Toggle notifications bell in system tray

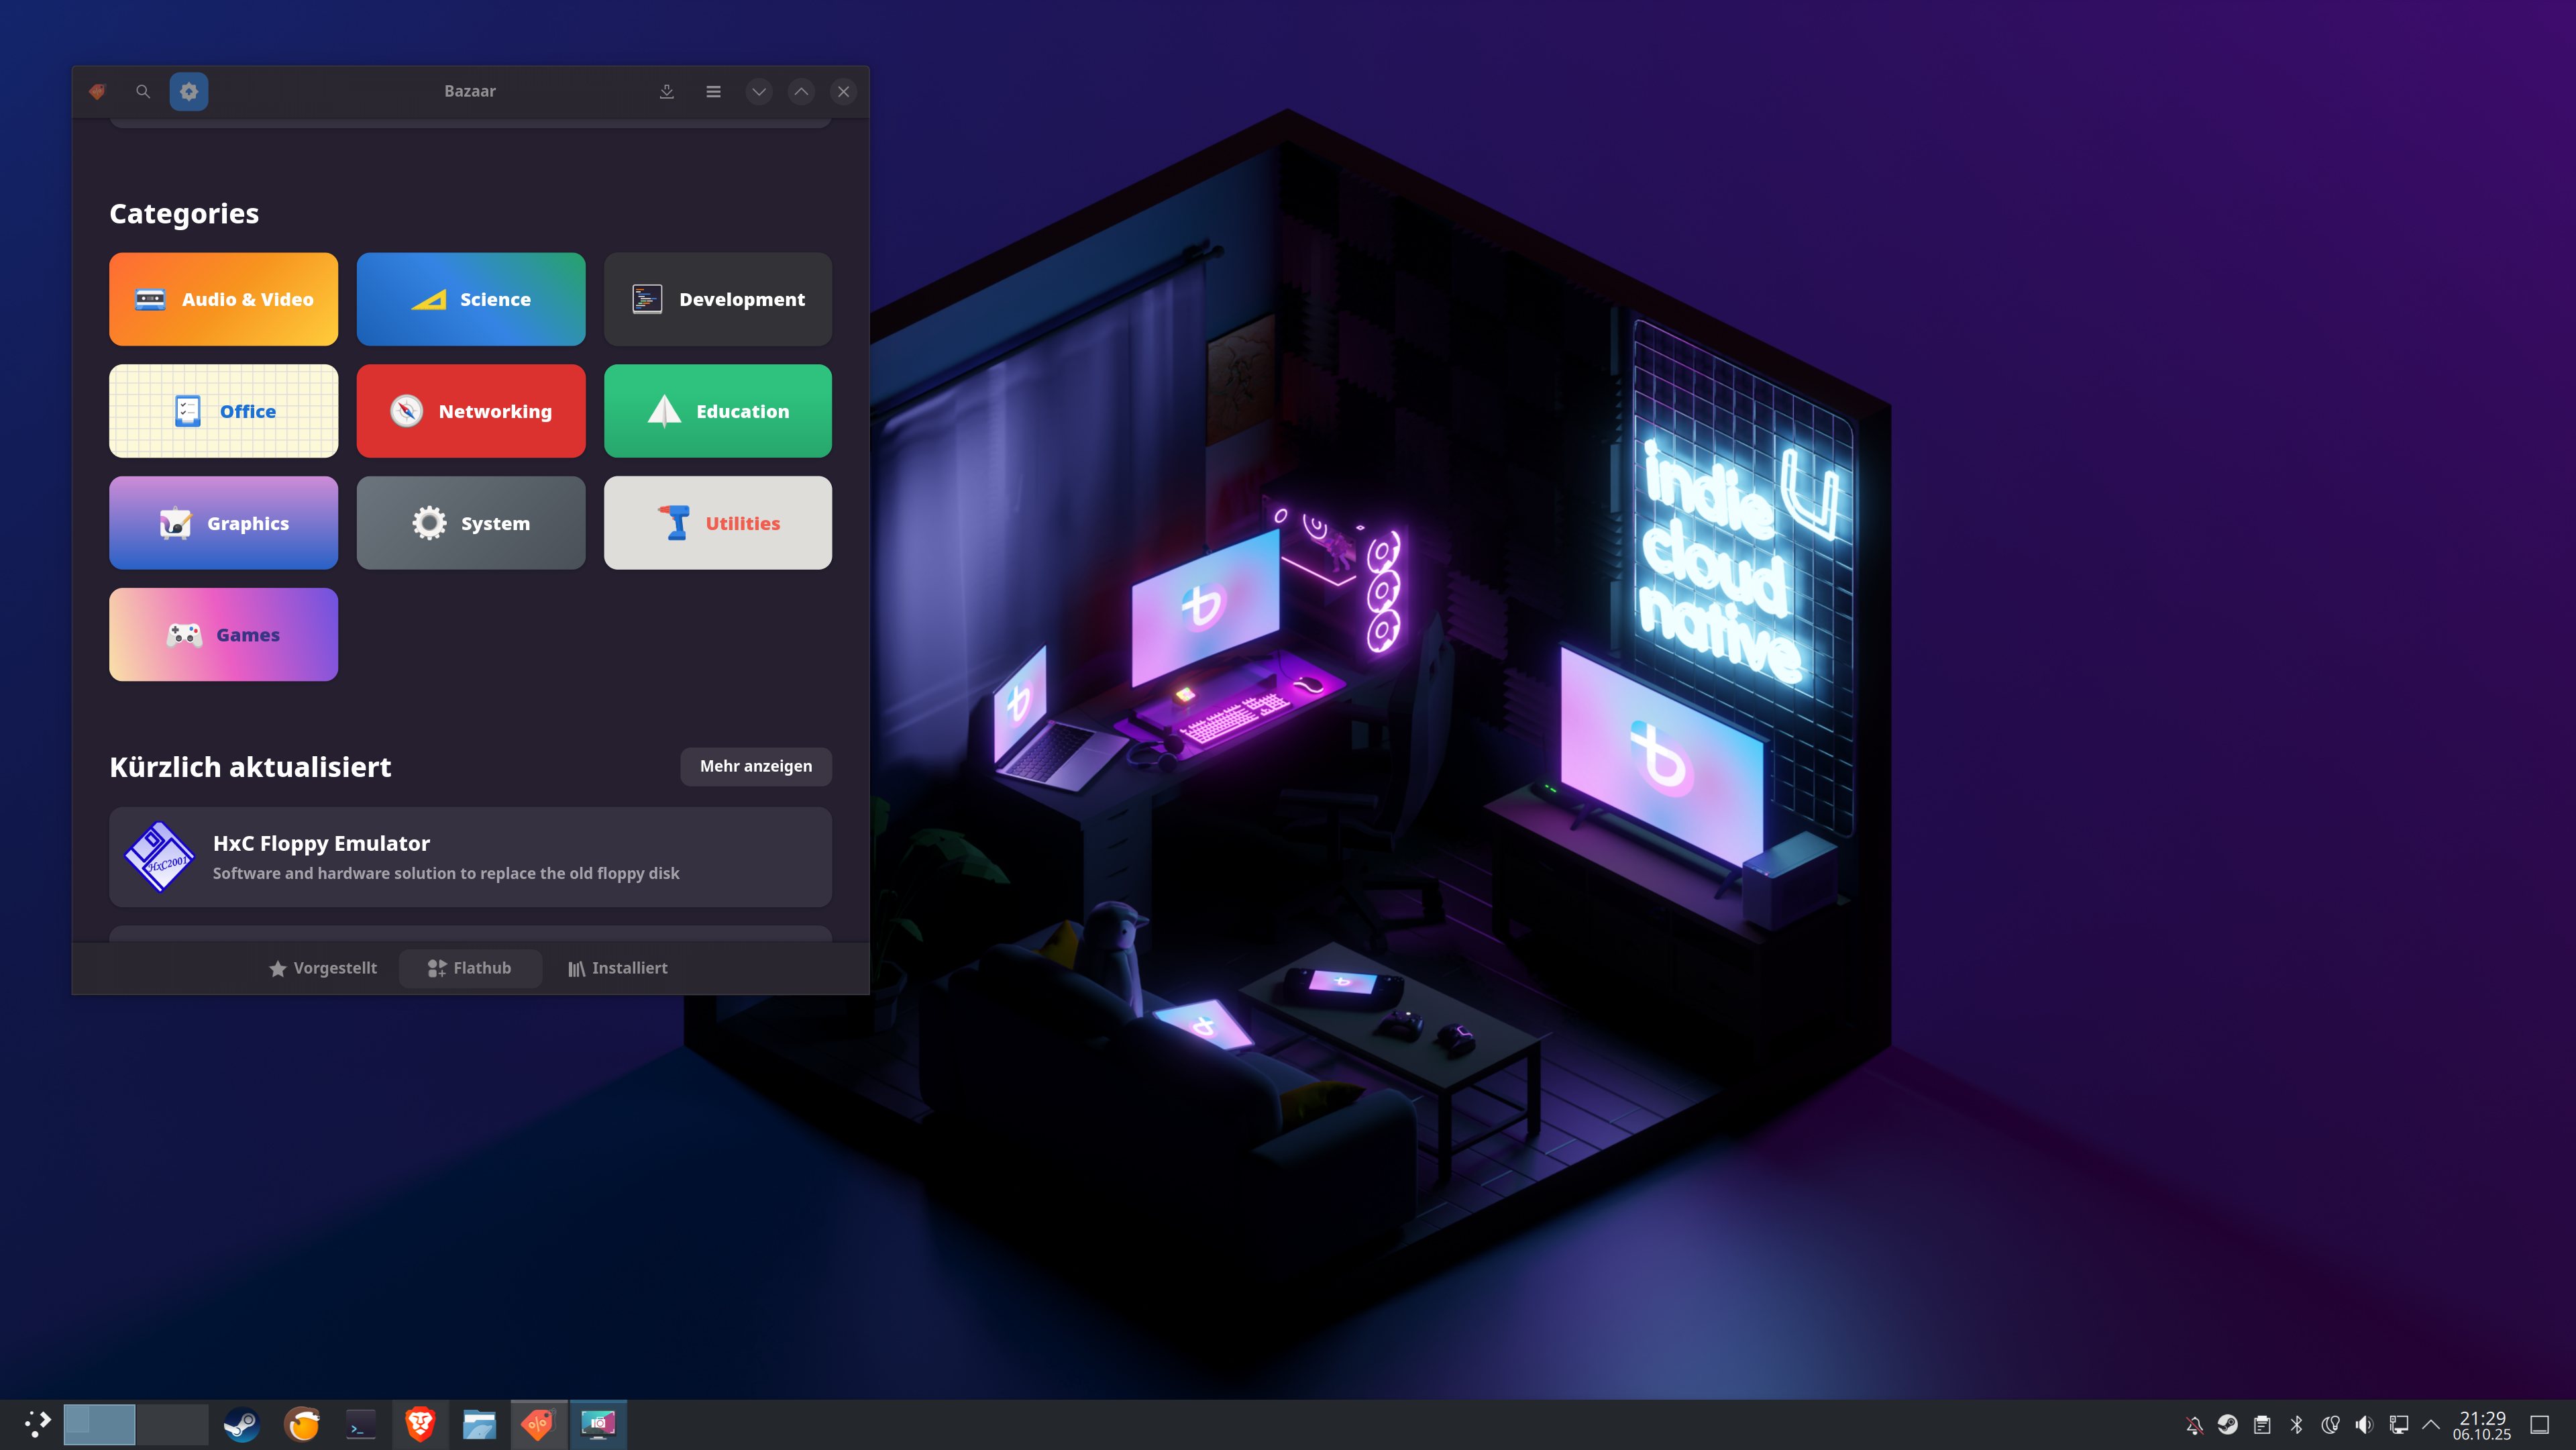(2194, 1424)
